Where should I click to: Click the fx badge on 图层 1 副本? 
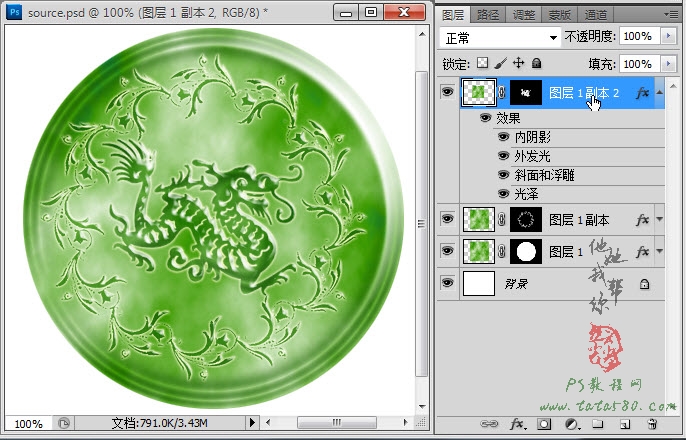642,220
